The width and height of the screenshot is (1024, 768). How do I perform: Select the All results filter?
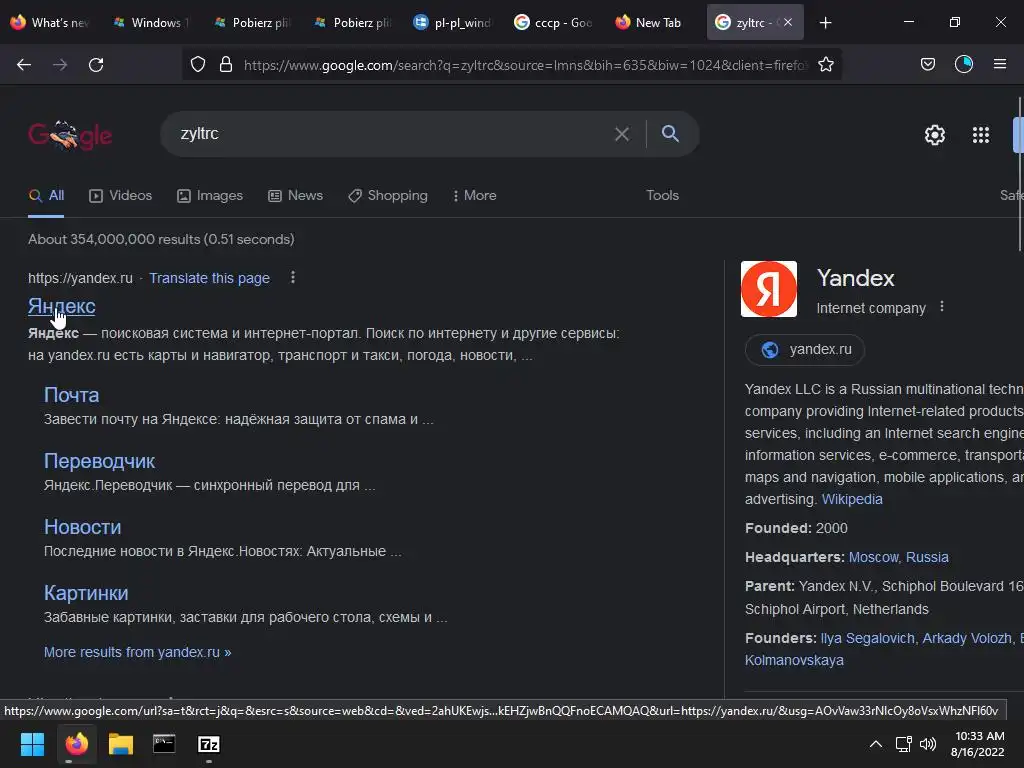[46, 195]
